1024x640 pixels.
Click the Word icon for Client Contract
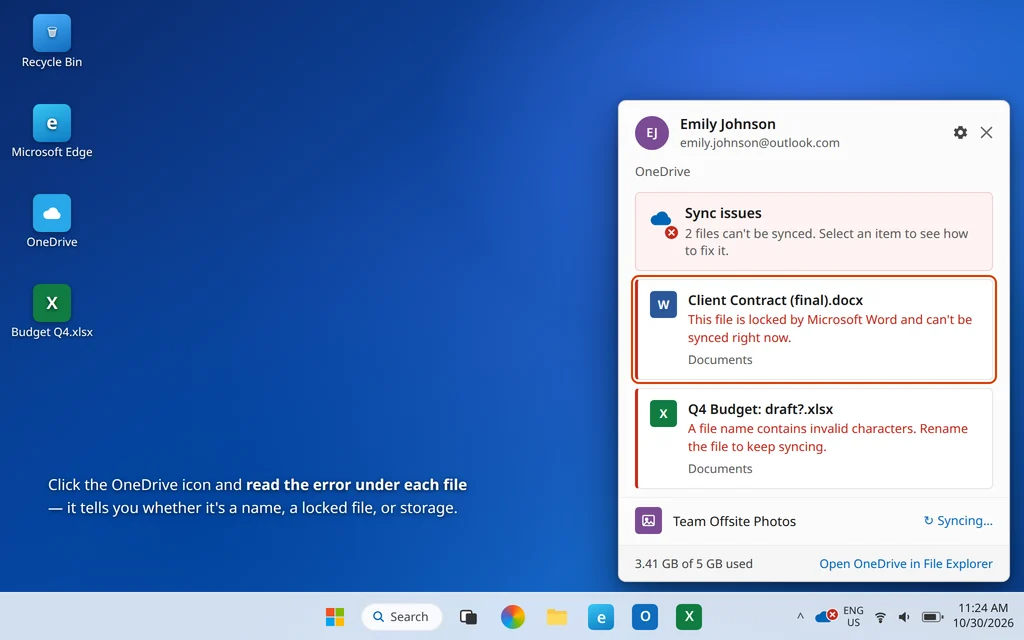pyautogui.click(x=663, y=304)
